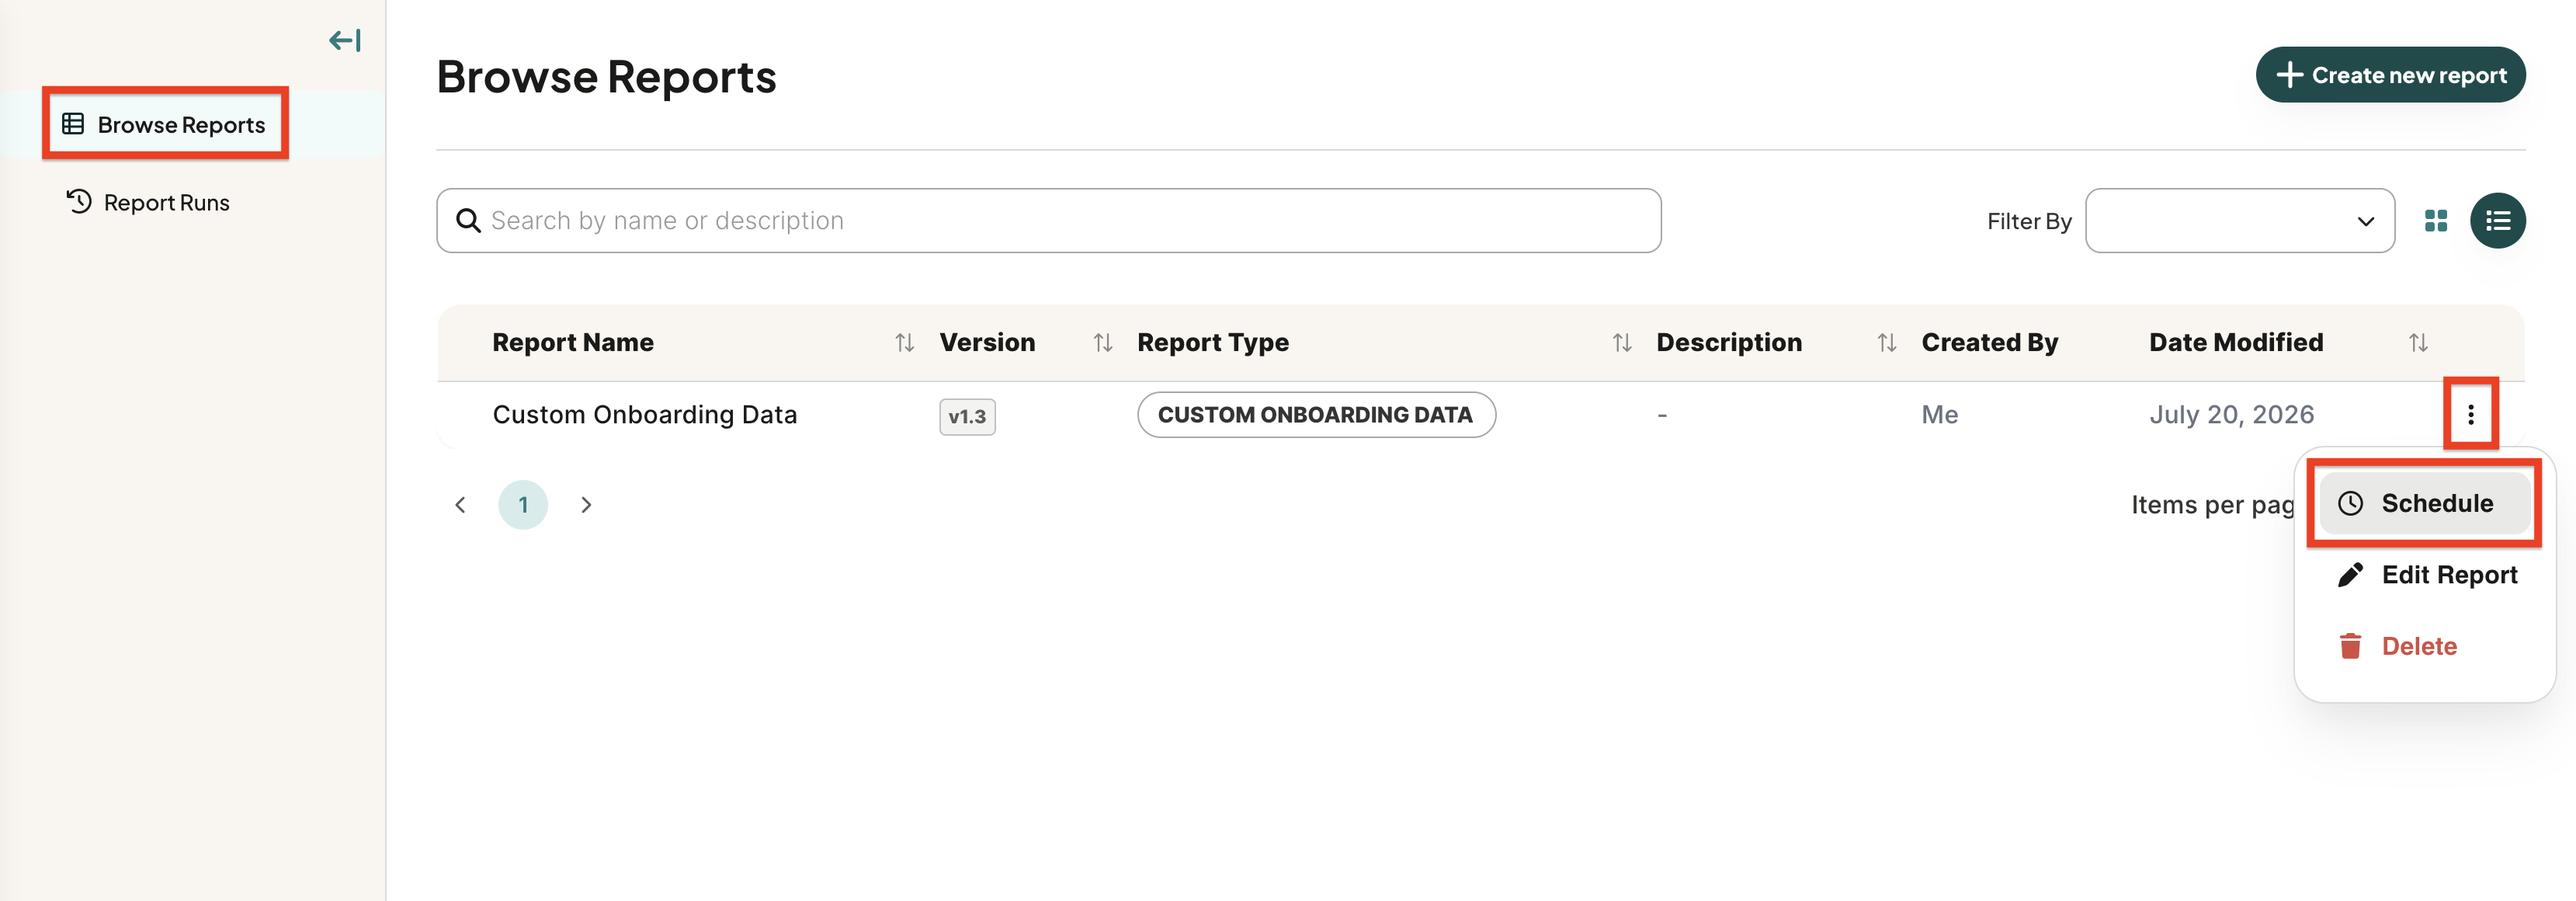This screenshot has height=901, width=2576.
Task: Sort by Report Name column arrows
Action: coord(904,342)
